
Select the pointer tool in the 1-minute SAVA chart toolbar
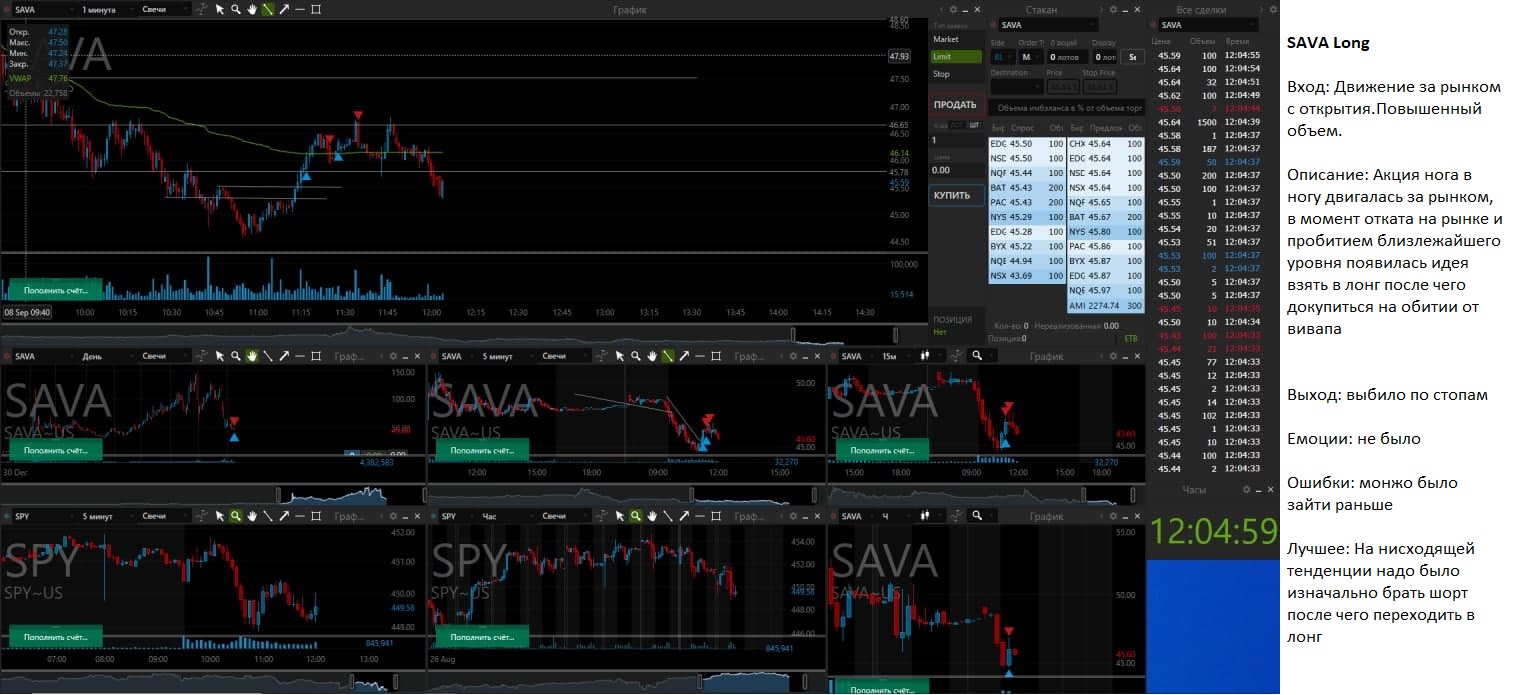coord(220,9)
